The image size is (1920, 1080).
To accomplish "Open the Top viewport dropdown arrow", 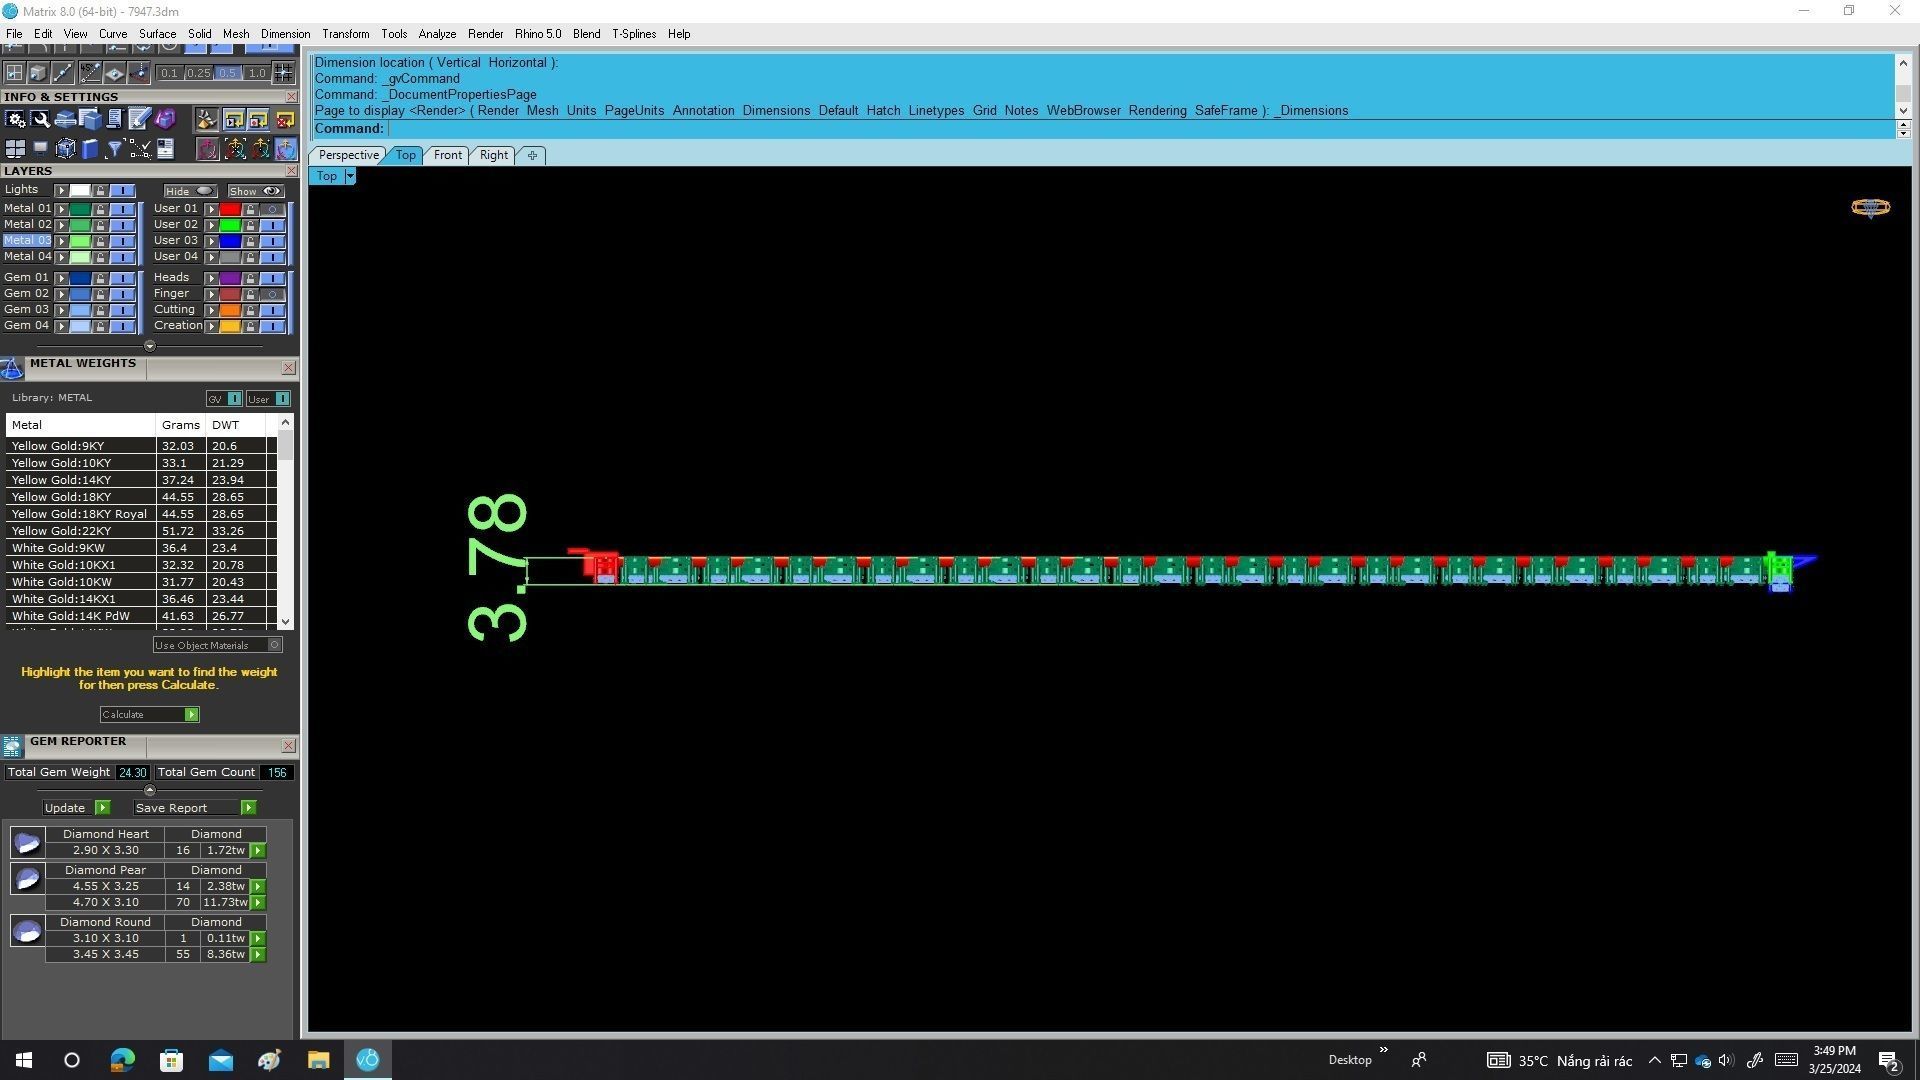I will (349, 176).
